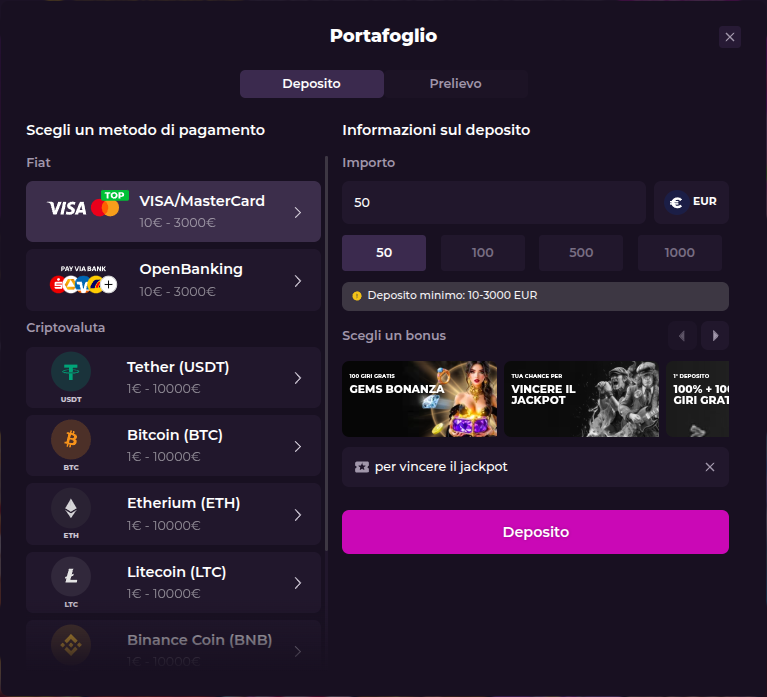Click the payment methods list scrollbar
767x697 pixels.
pos(327,350)
